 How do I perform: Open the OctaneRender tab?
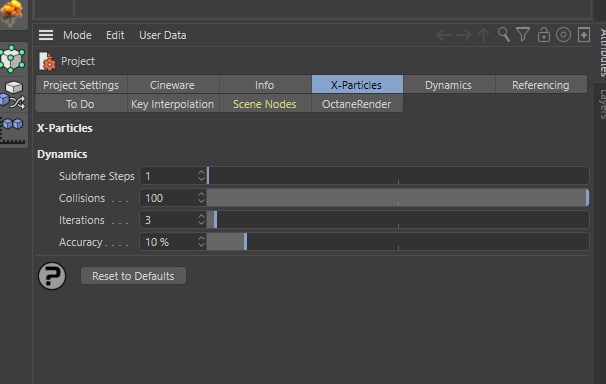[x=357, y=104]
